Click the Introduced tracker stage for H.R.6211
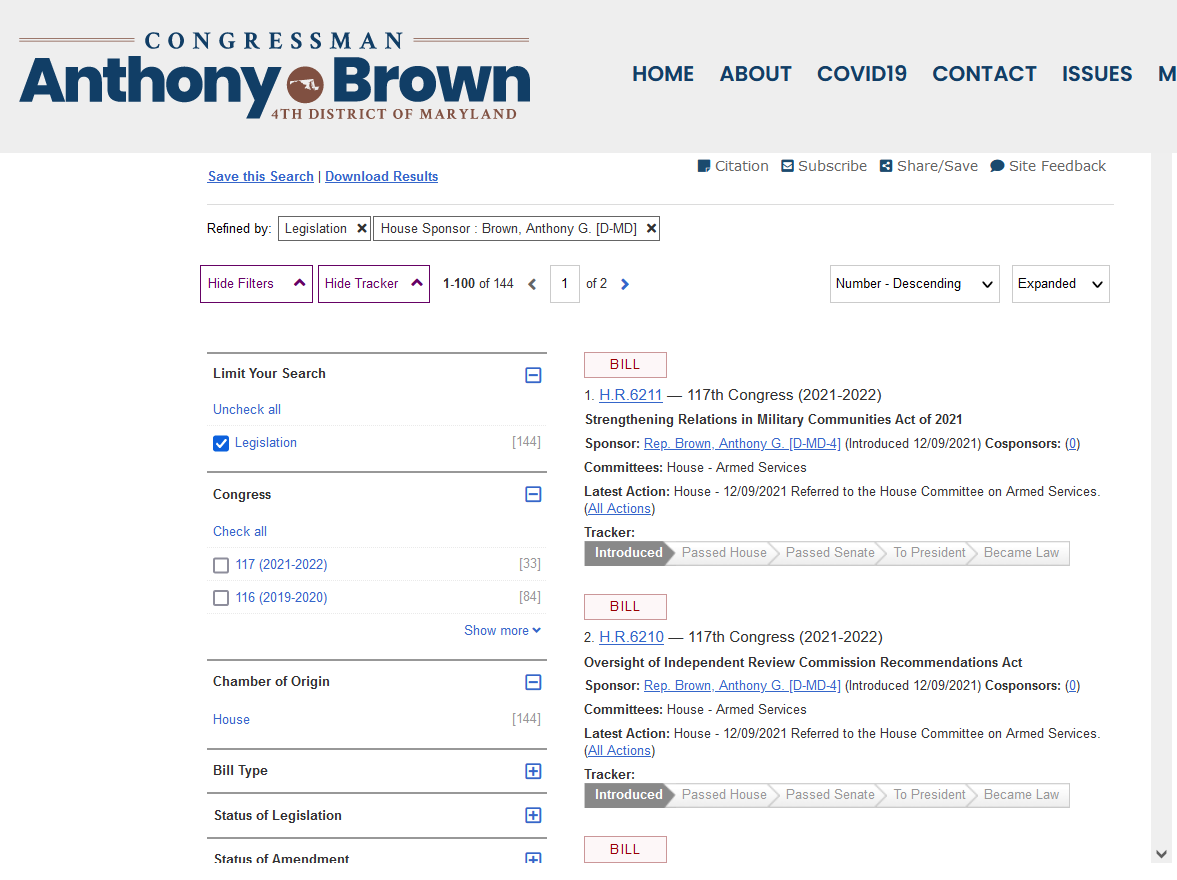1177x880 pixels. pos(628,553)
